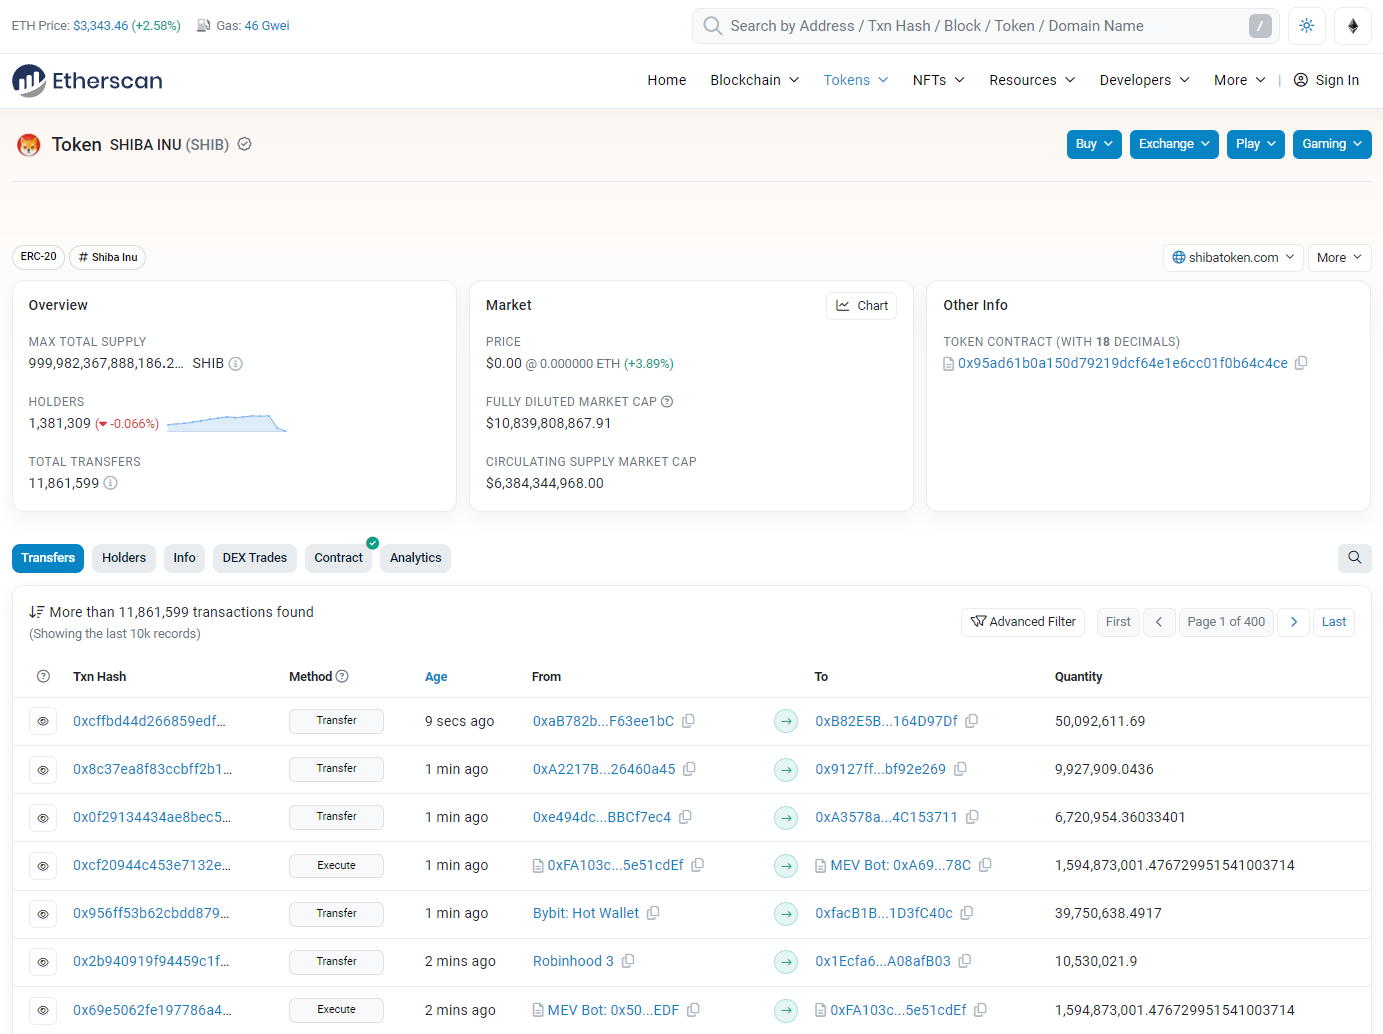Screen dimensions: 1383x1034
Task: Expand the NFTs menu
Action: point(938,80)
